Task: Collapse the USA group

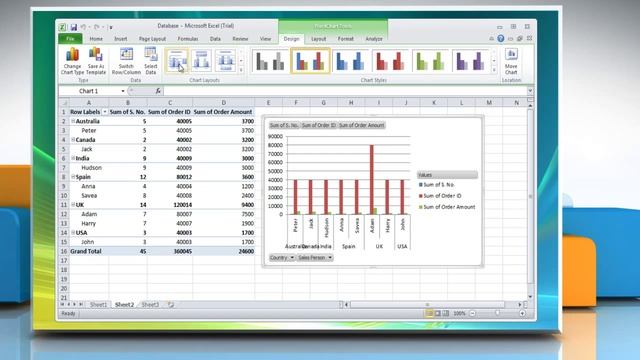Action: point(73,232)
